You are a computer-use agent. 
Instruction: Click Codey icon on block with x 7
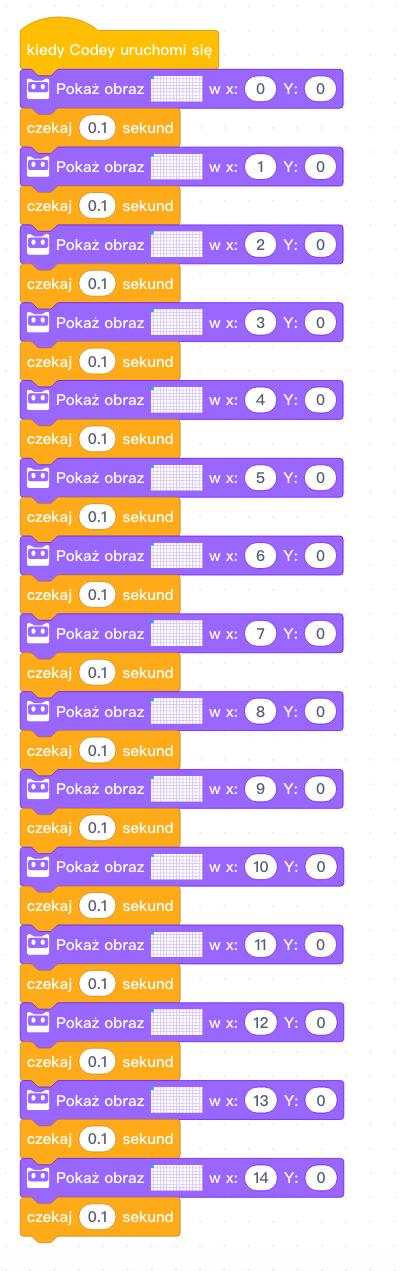click(39, 634)
